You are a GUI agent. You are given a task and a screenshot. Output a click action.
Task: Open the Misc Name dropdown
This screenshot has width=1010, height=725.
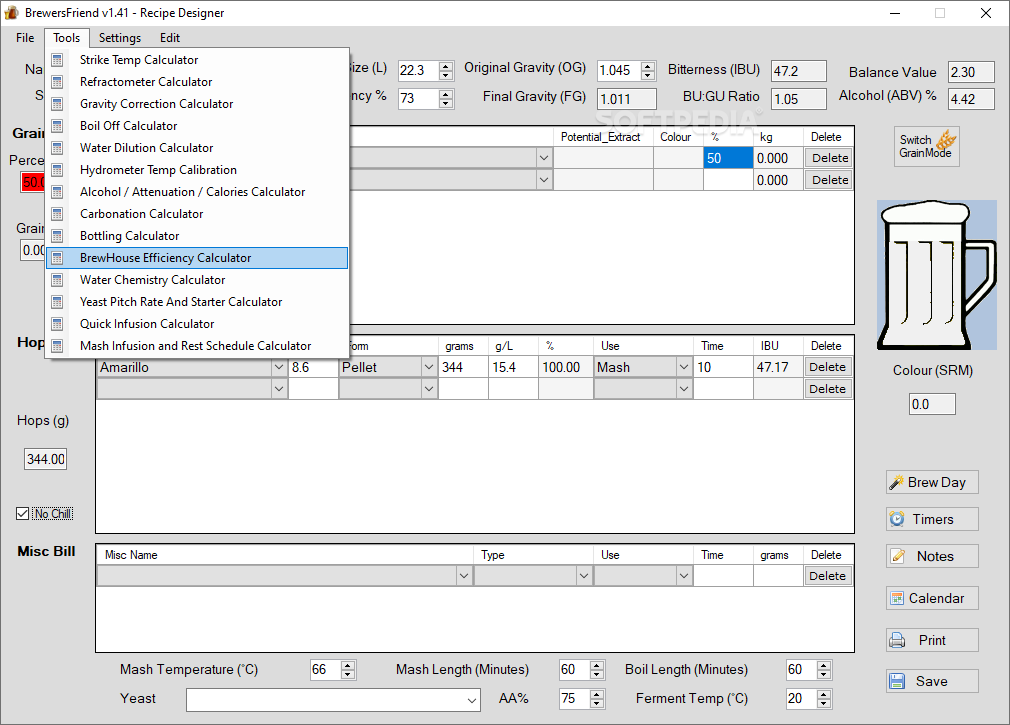[464, 576]
